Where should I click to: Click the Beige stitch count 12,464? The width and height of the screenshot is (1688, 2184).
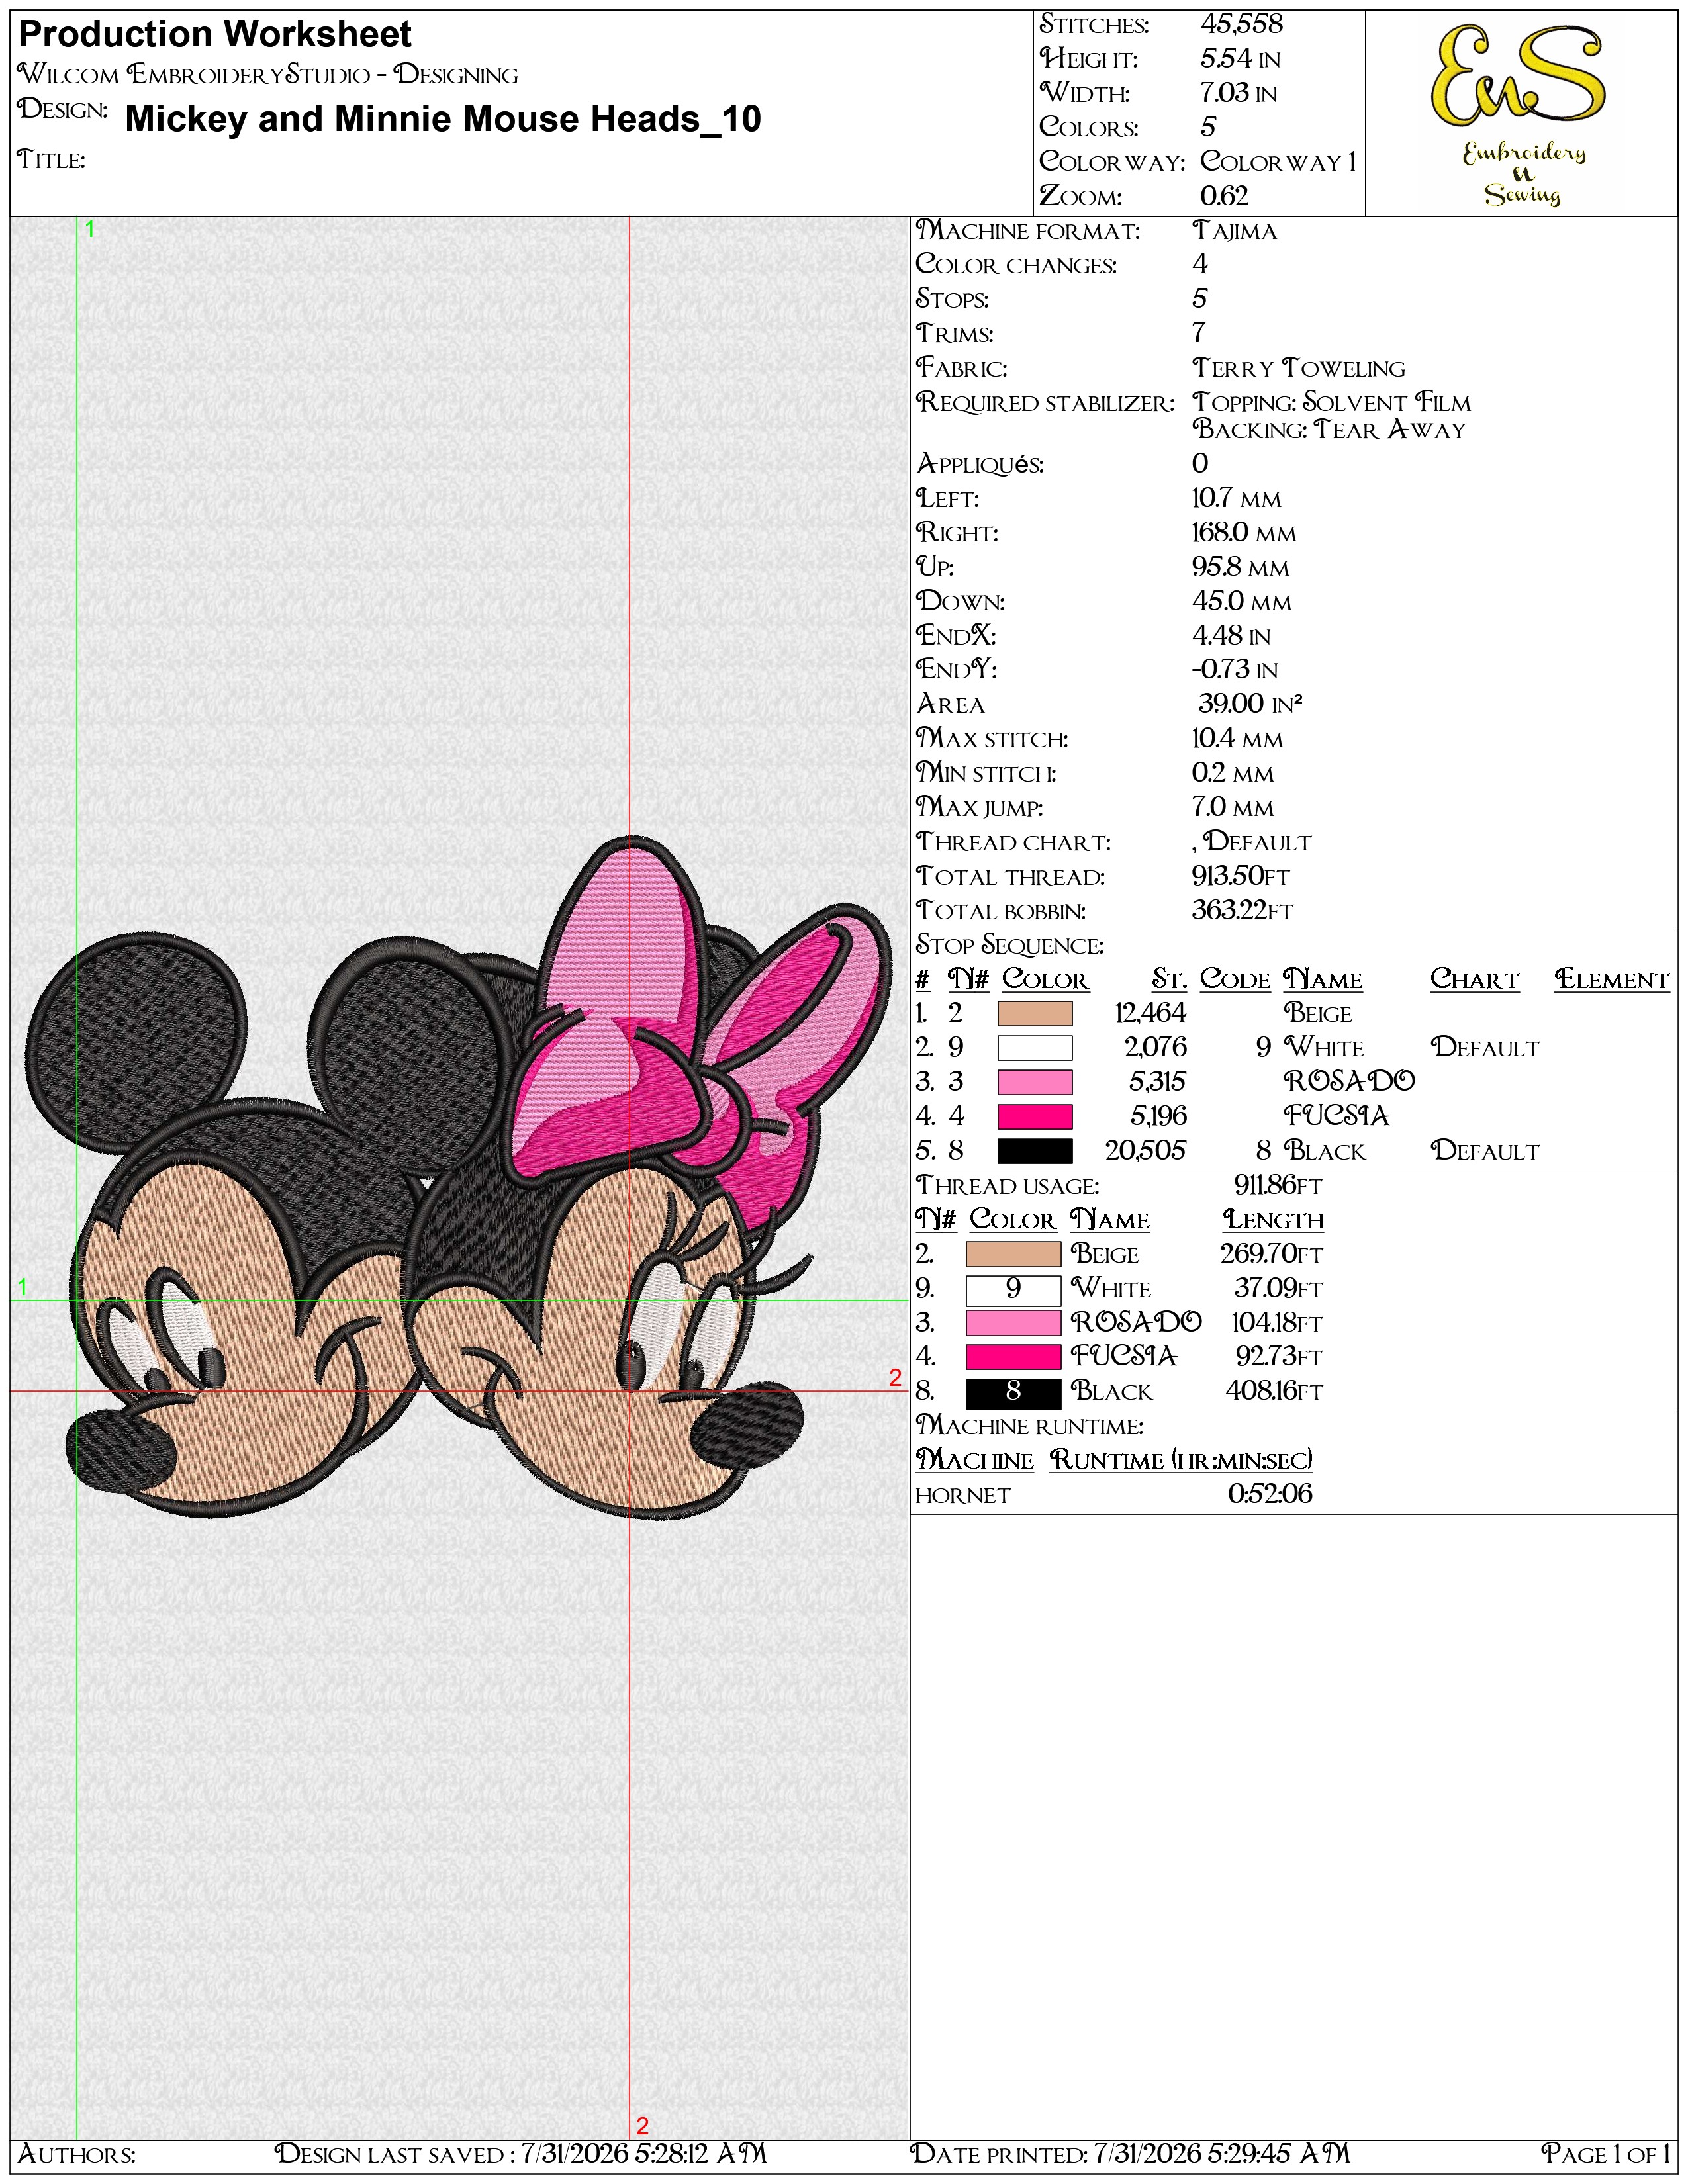1150,1014
